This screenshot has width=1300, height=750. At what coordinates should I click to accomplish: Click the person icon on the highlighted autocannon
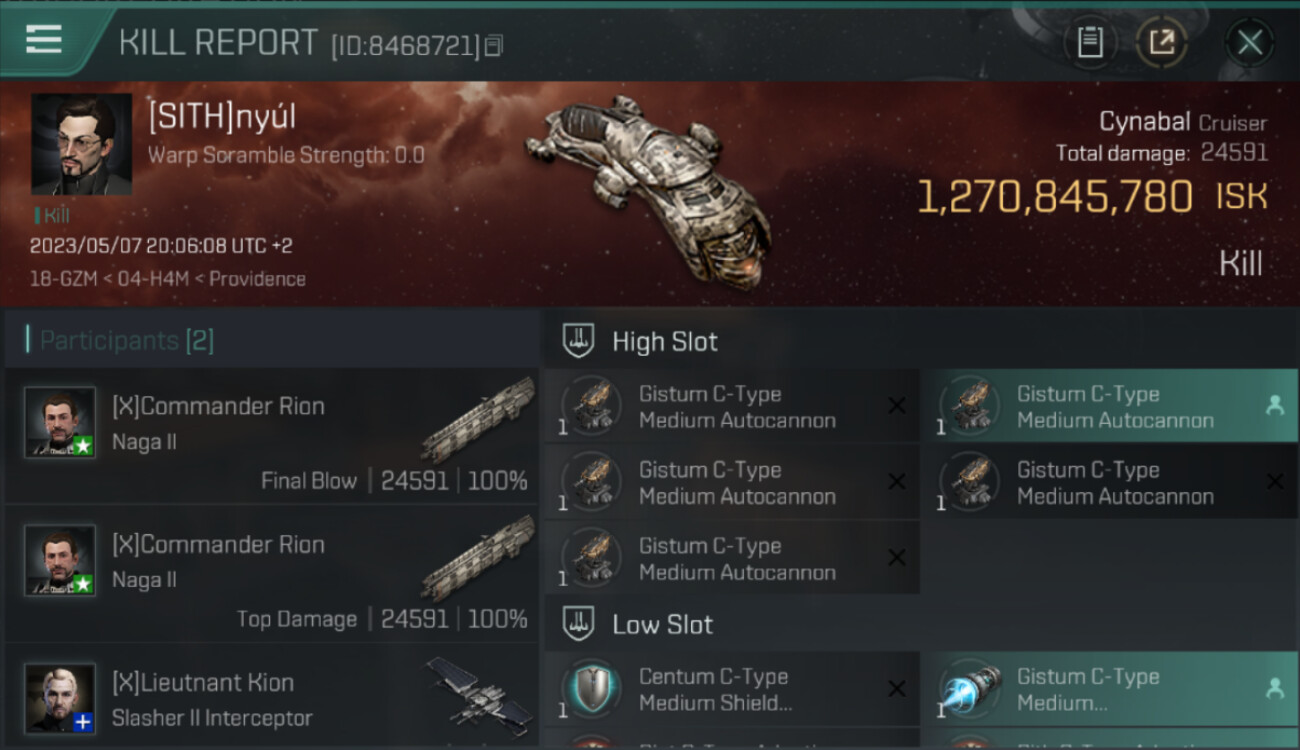[1274, 405]
